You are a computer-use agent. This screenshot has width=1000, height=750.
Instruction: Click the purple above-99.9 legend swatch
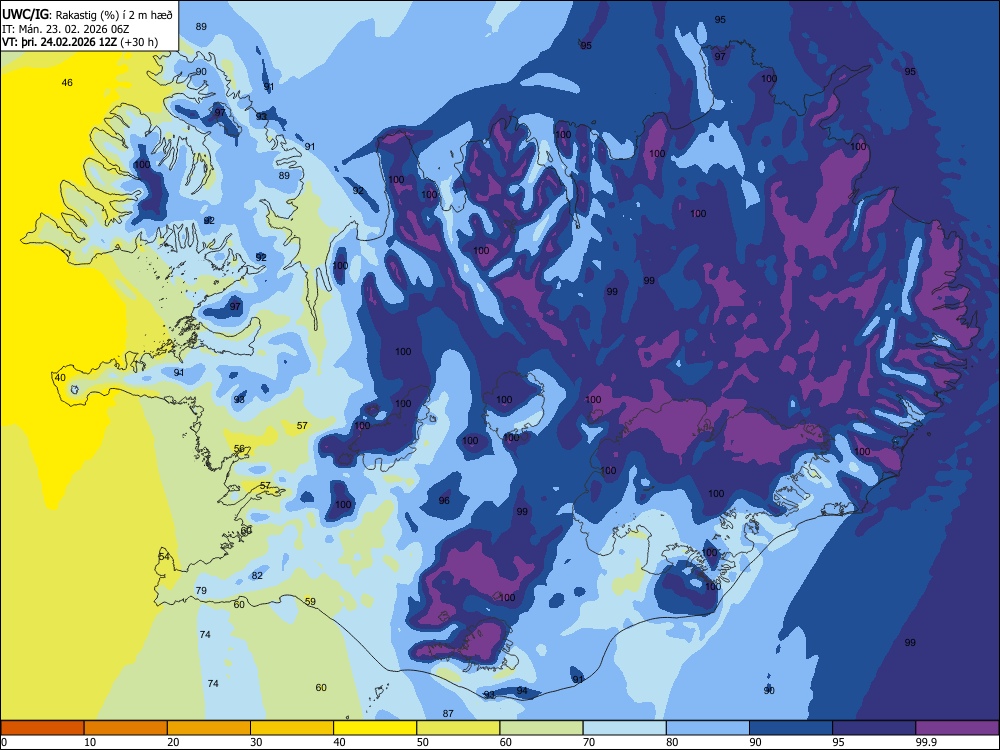click(957, 728)
